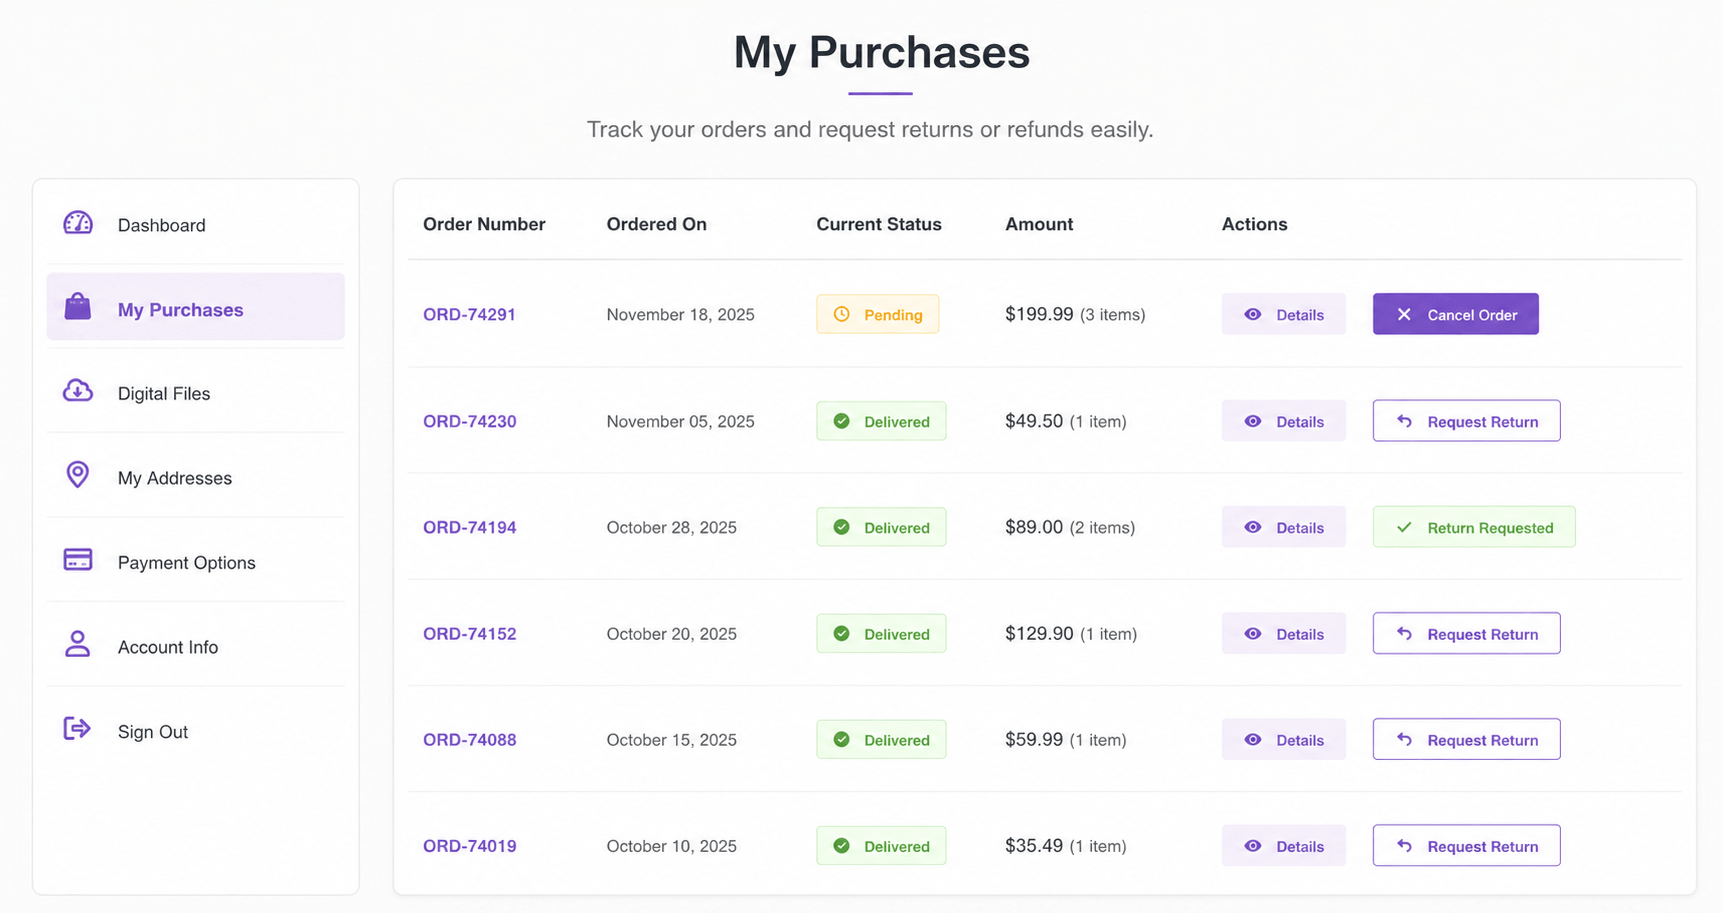
Task: Click the Amount column header
Action: pyautogui.click(x=1039, y=224)
